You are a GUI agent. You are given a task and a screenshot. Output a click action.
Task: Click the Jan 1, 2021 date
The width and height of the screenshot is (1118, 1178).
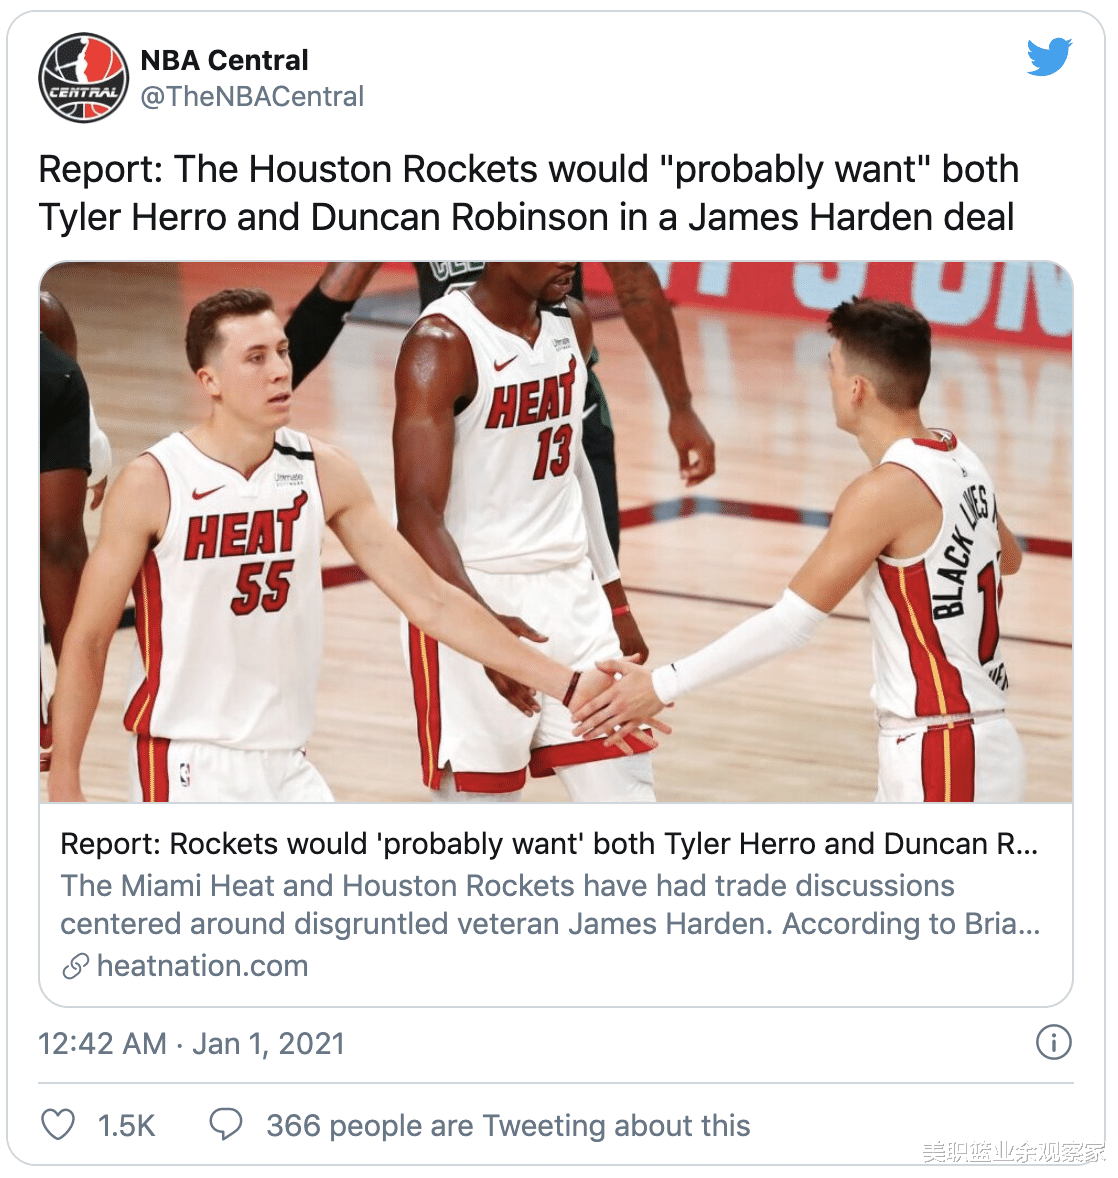coord(268,1044)
